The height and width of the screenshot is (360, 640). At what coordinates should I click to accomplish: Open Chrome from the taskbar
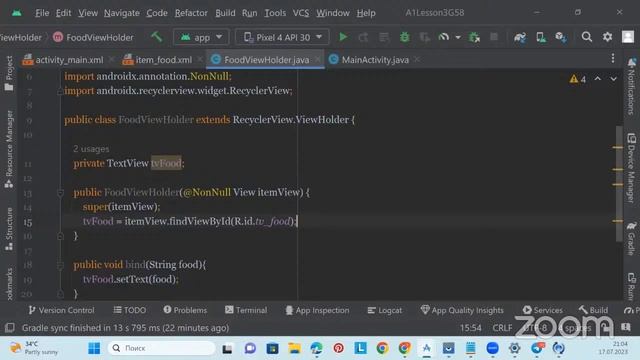pyautogui.click(x=382, y=348)
